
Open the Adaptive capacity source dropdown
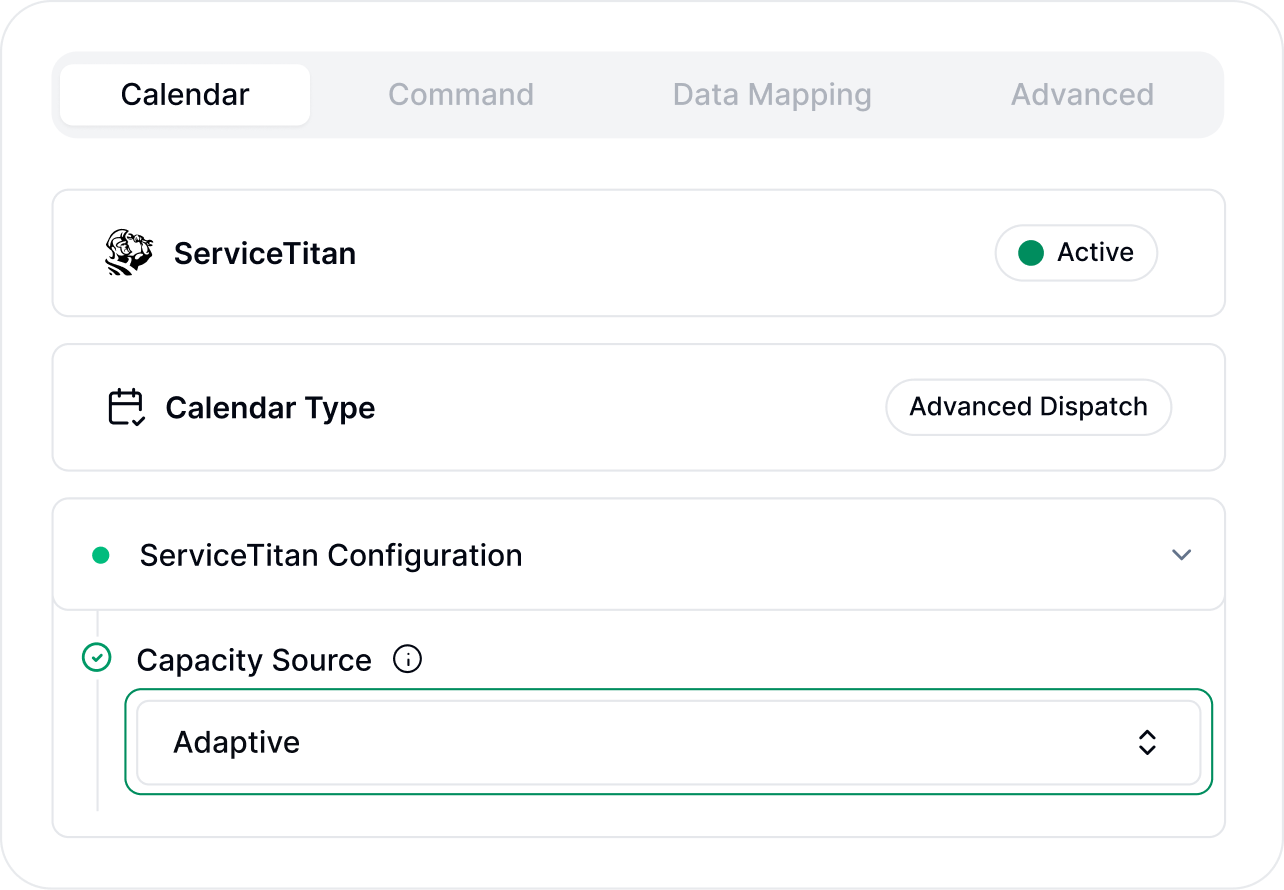tap(668, 742)
